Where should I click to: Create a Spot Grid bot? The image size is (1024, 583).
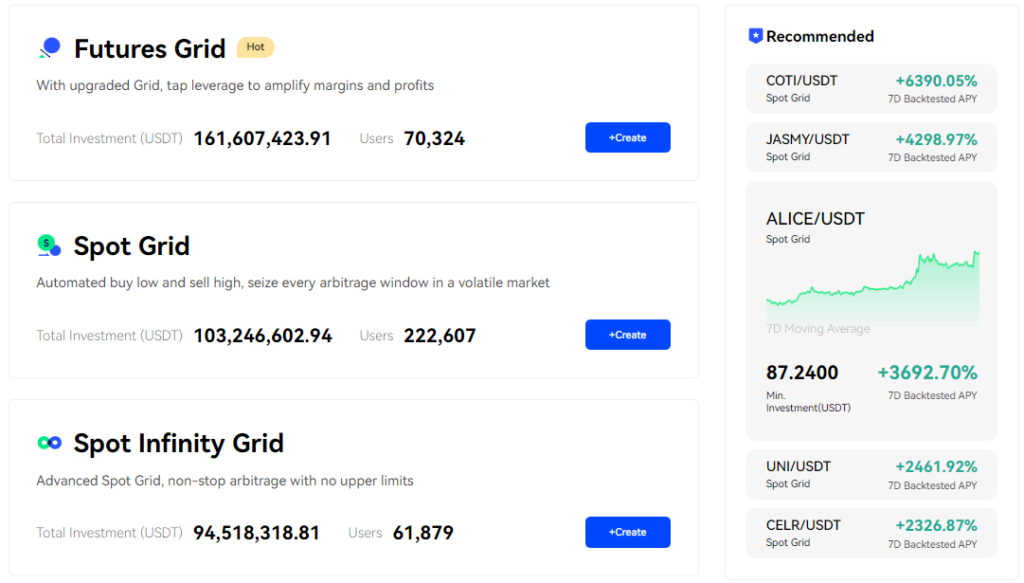click(x=627, y=334)
